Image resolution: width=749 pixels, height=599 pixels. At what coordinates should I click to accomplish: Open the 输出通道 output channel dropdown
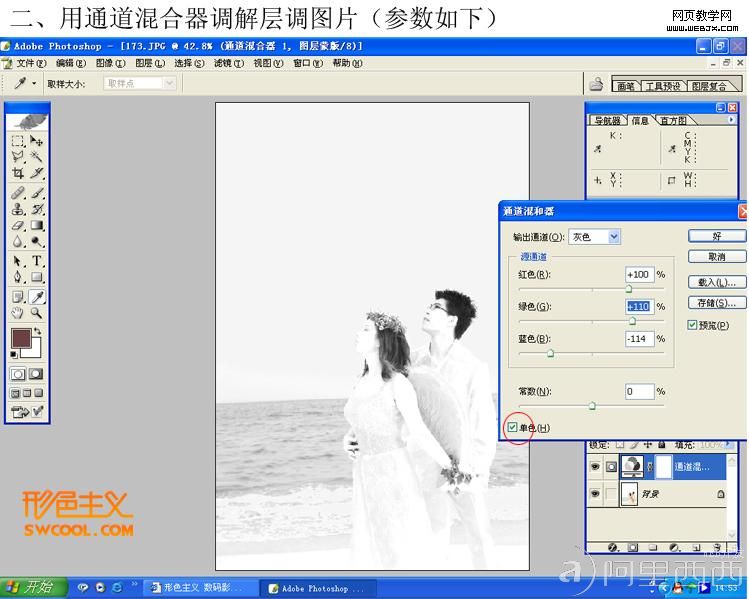(x=595, y=237)
